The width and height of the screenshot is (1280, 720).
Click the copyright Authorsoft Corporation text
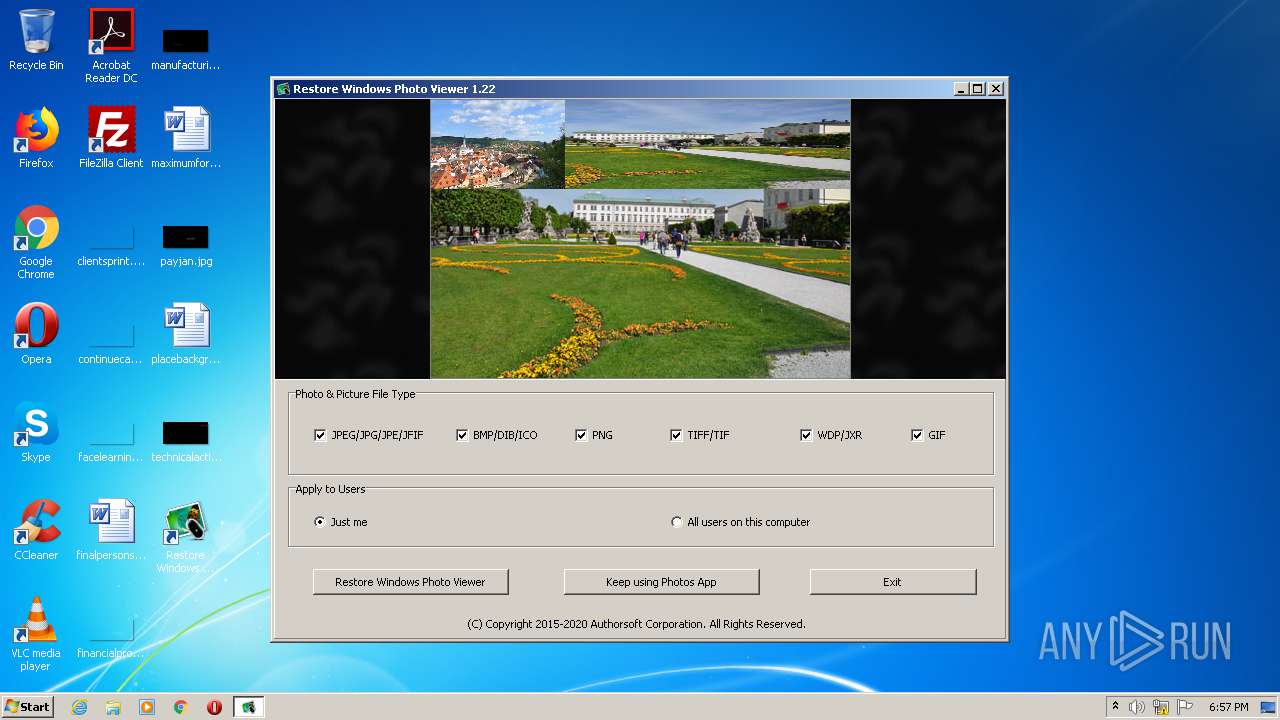[x=636, y=624]
